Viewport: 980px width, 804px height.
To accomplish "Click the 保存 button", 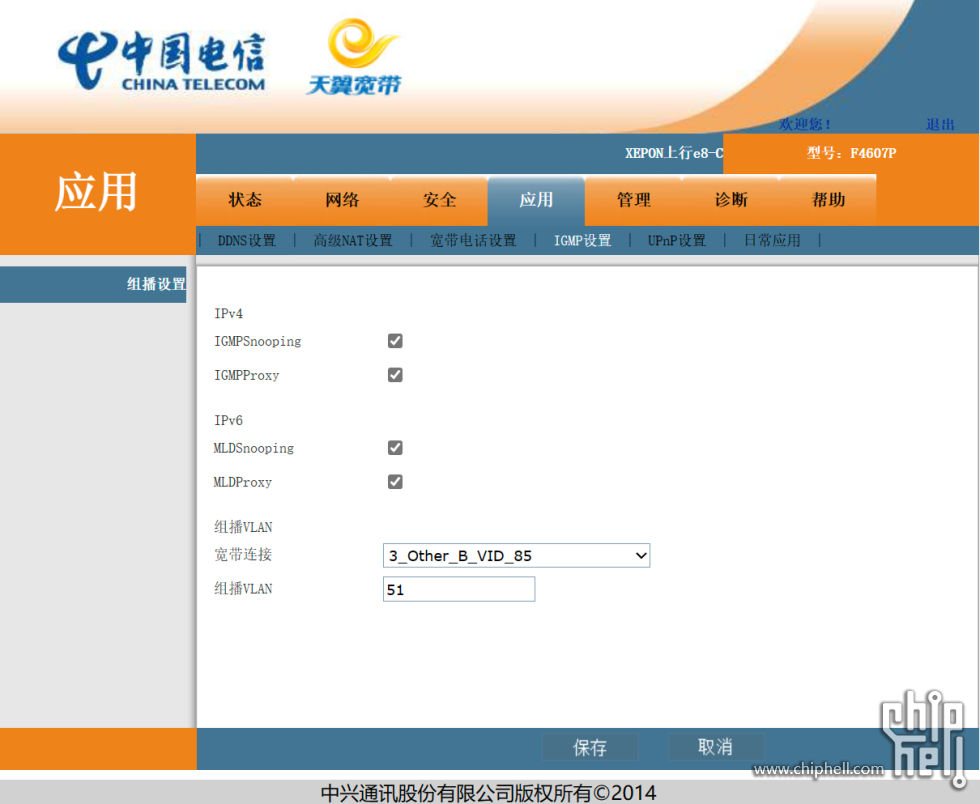I will pyautogui.click(x=590, y=747).
